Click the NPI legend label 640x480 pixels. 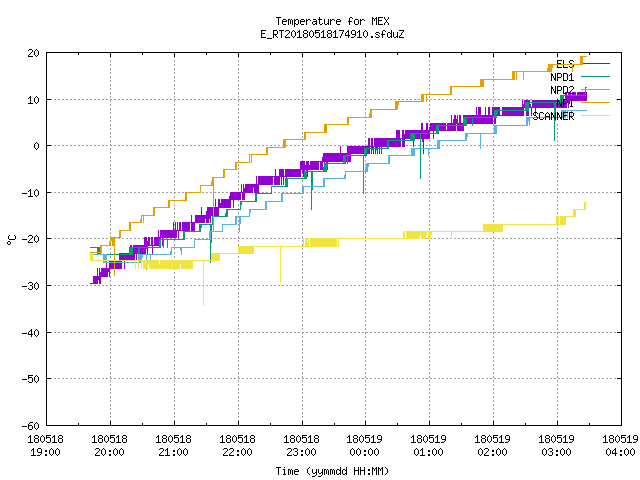click(565, 103)
